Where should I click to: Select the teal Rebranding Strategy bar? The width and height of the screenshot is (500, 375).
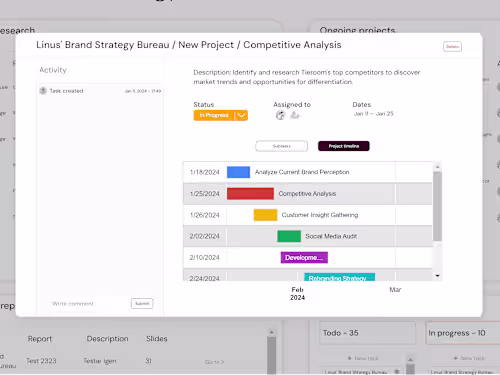tap(340, 277)
